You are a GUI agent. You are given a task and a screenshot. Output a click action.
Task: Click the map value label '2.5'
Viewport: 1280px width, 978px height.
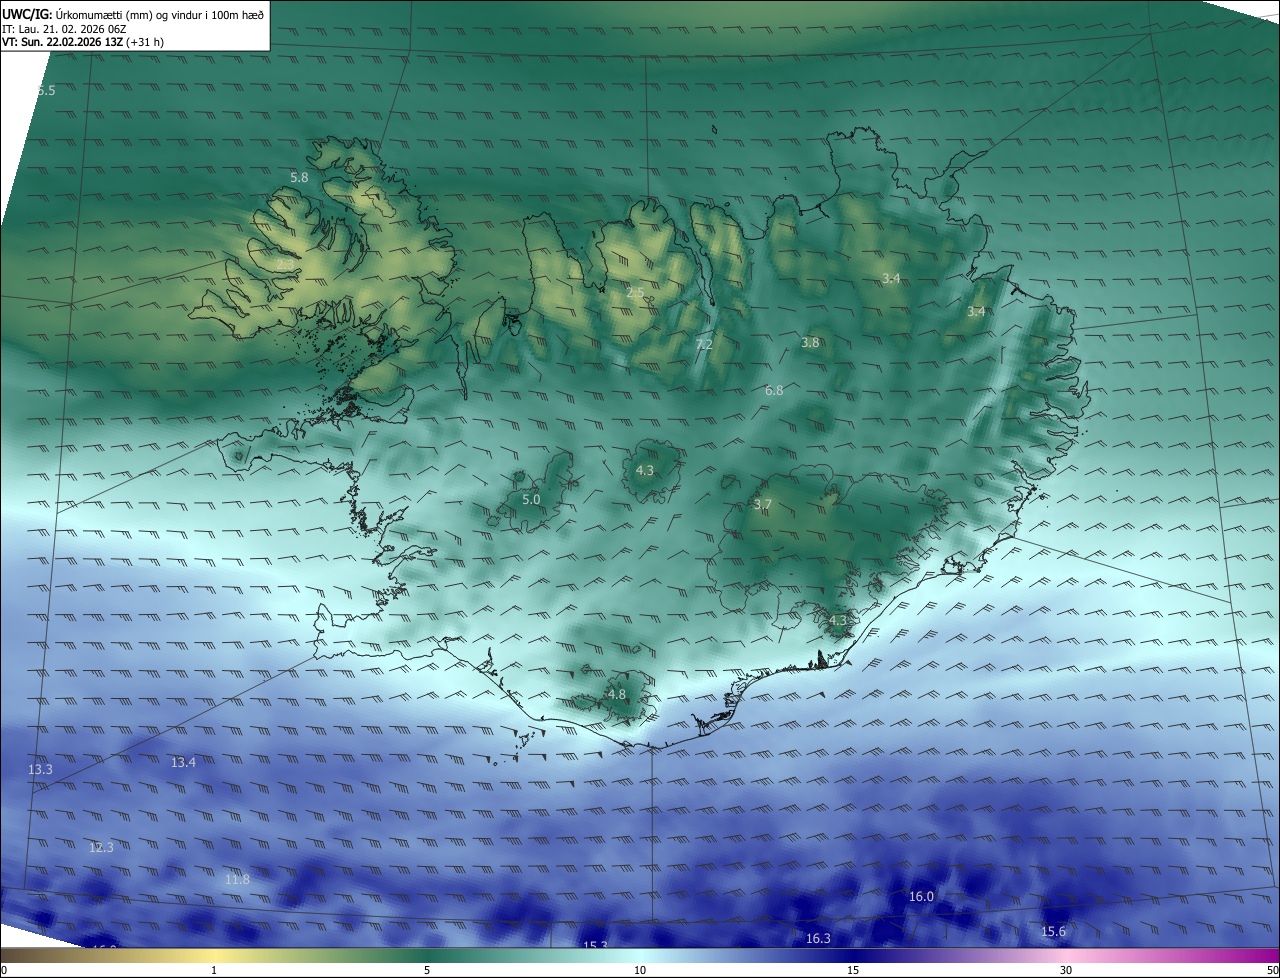click(635, 293)
